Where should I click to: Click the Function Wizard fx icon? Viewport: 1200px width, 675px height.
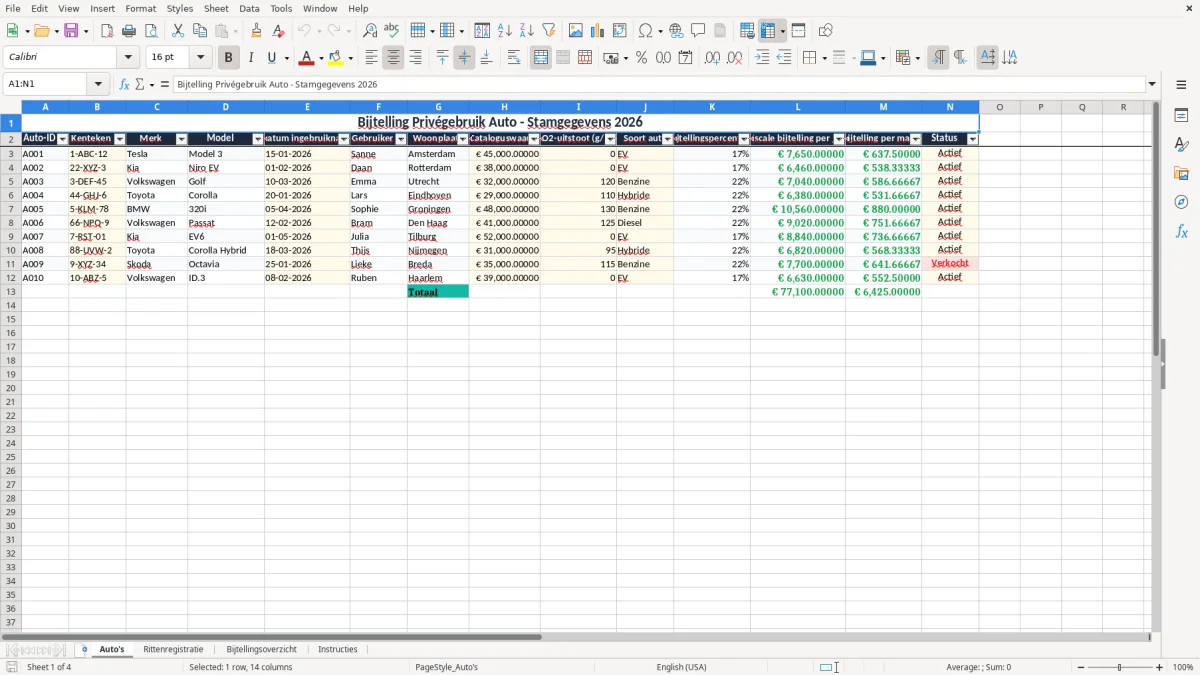tap(124, 84)
